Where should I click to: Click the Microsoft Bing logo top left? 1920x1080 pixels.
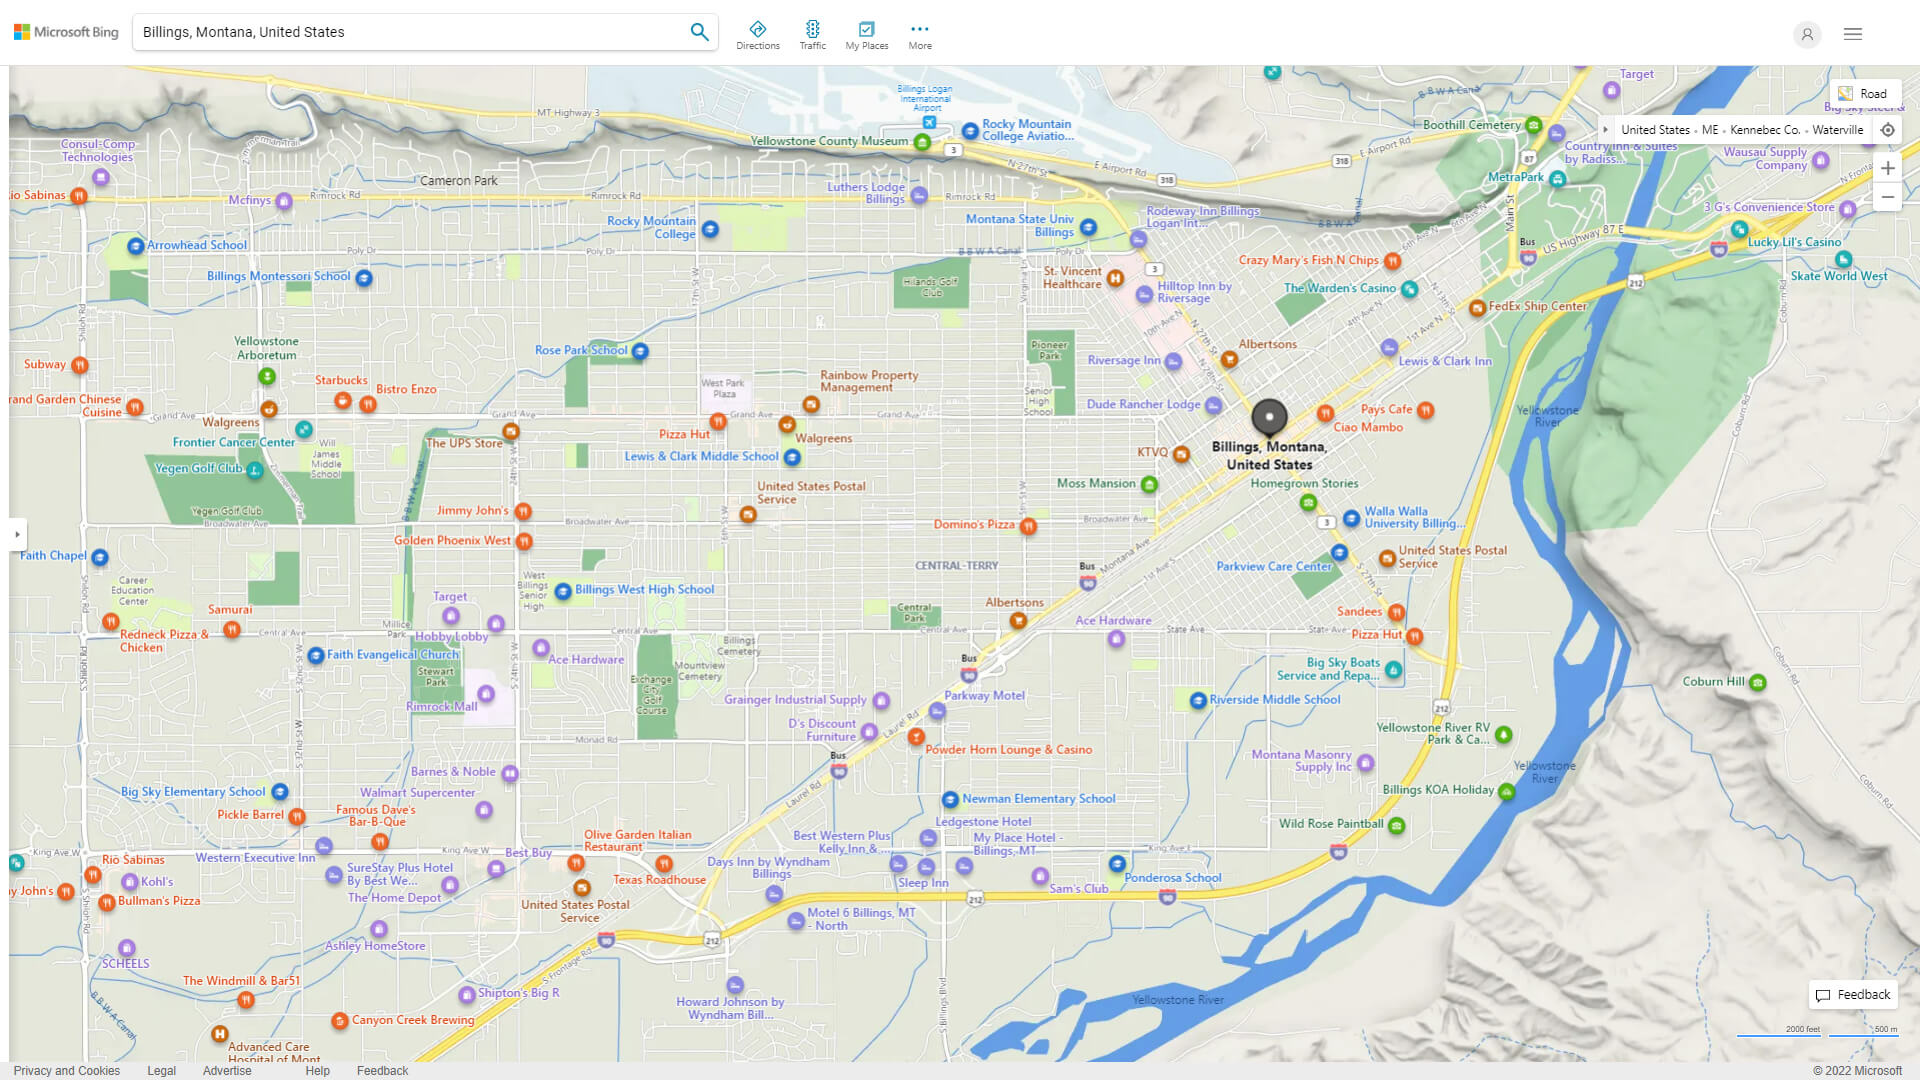66,32
